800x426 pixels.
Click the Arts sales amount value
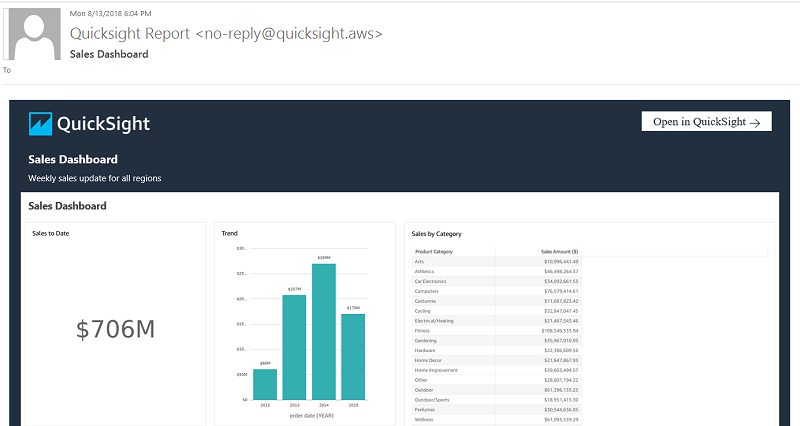point(561,262)
